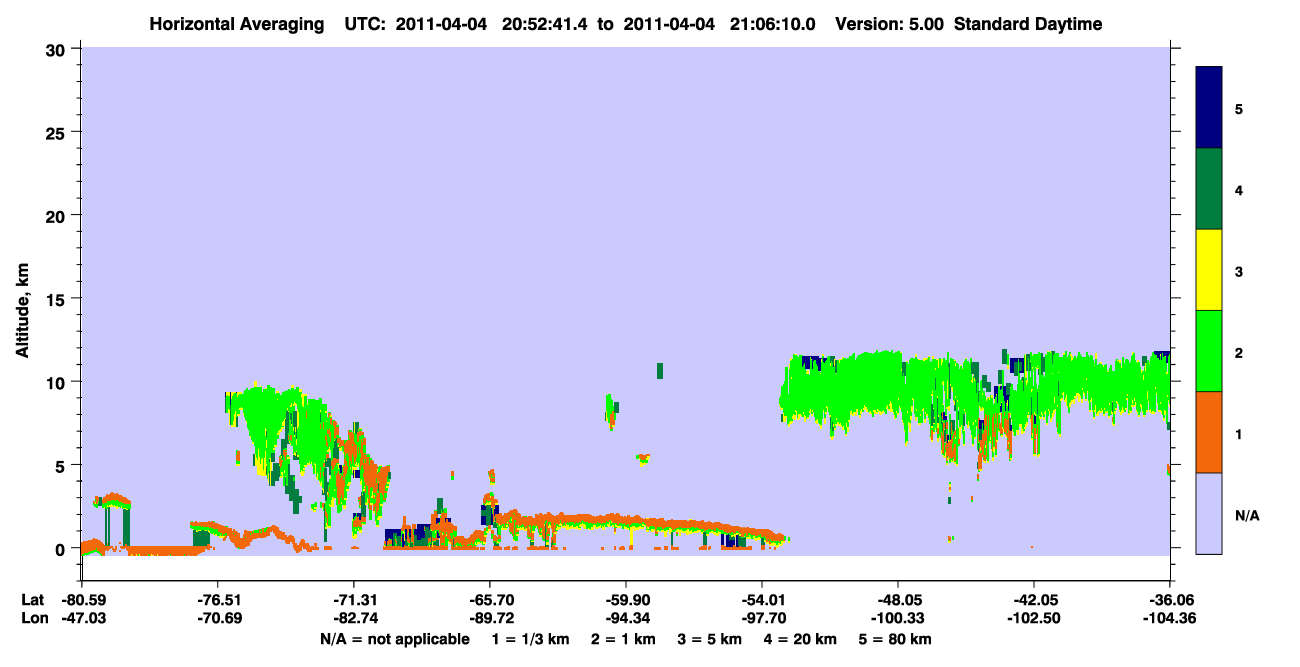The image size is (1300, 667).
Task: Click the longitude value -89.72
Action: [490, 618]
